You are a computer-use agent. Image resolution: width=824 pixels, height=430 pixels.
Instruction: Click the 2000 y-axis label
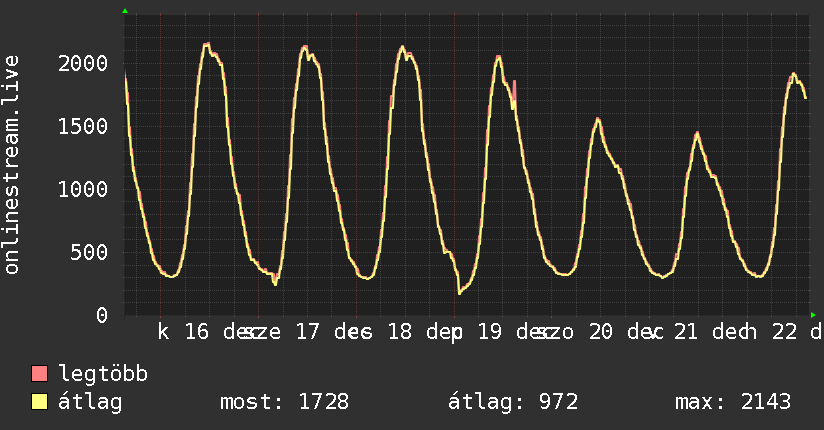(x=83, y=64)
